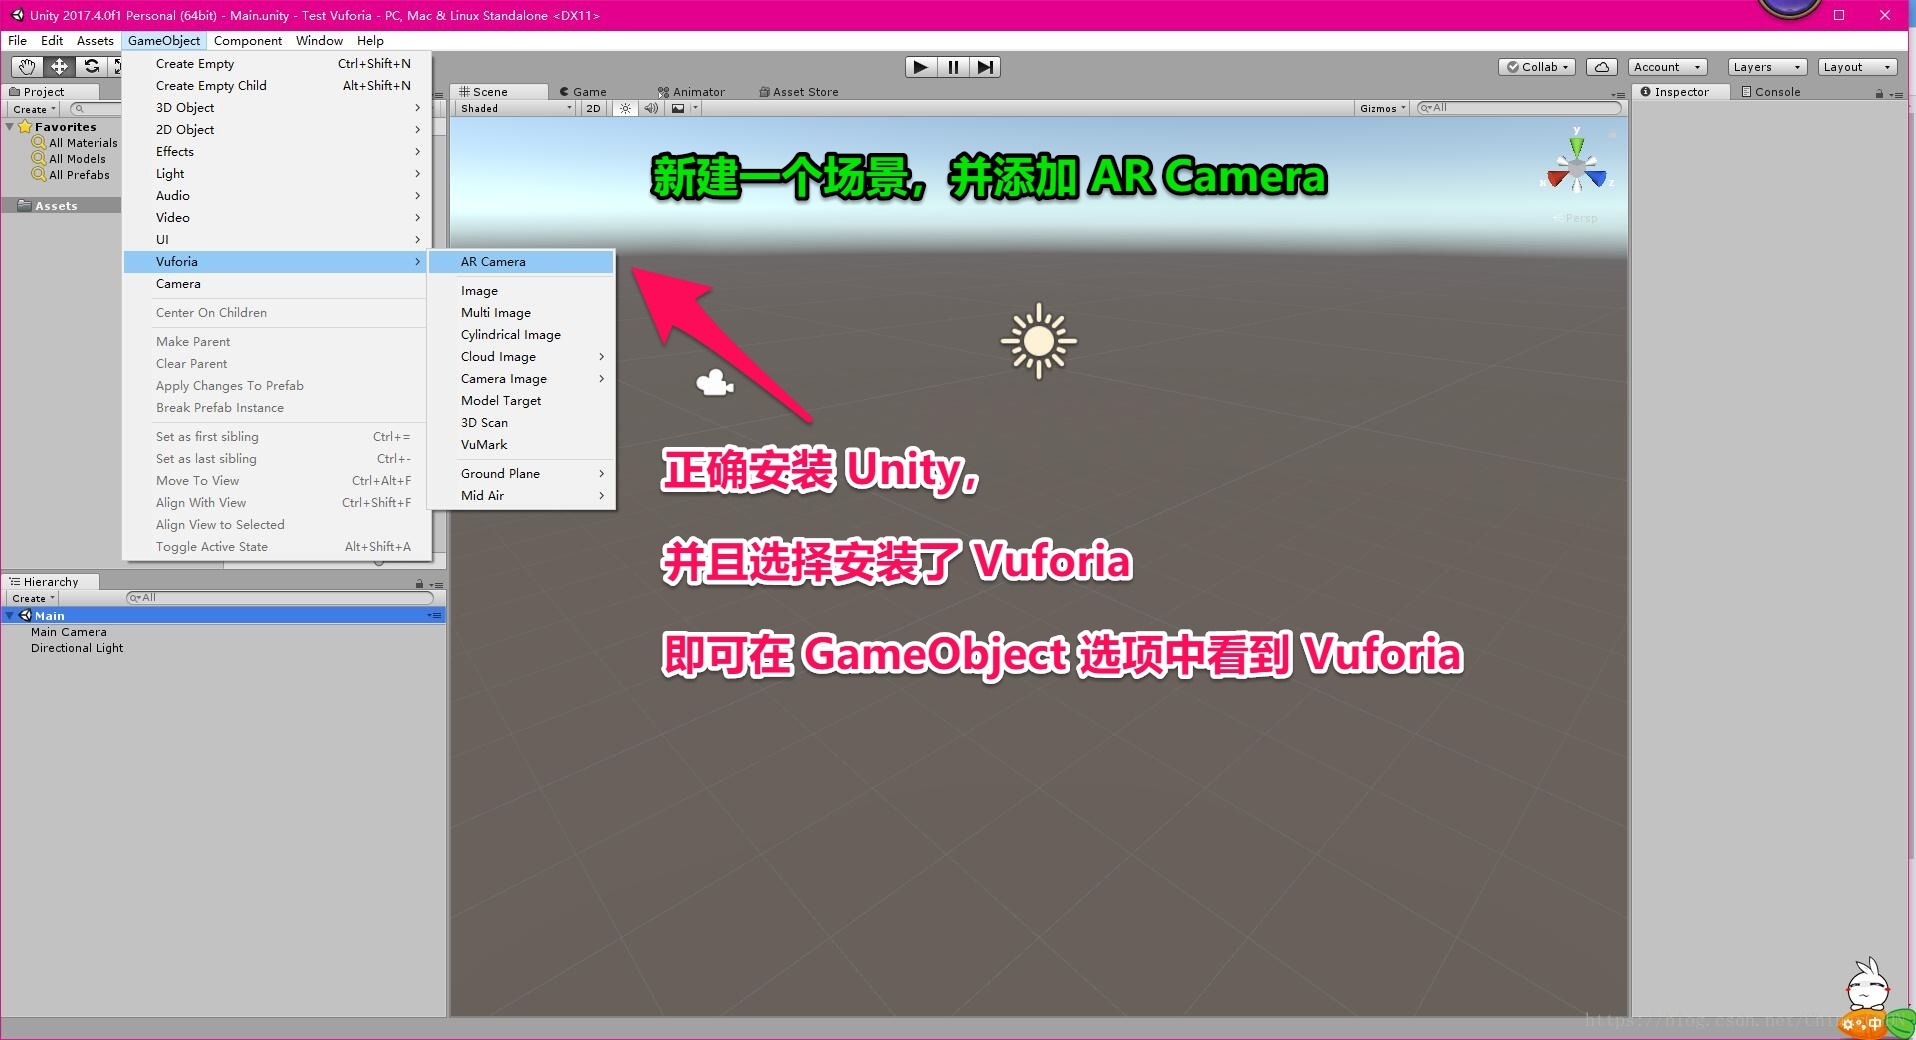Open the Component menu
Screen dimensions: 1916x1040
coord(248,41)
